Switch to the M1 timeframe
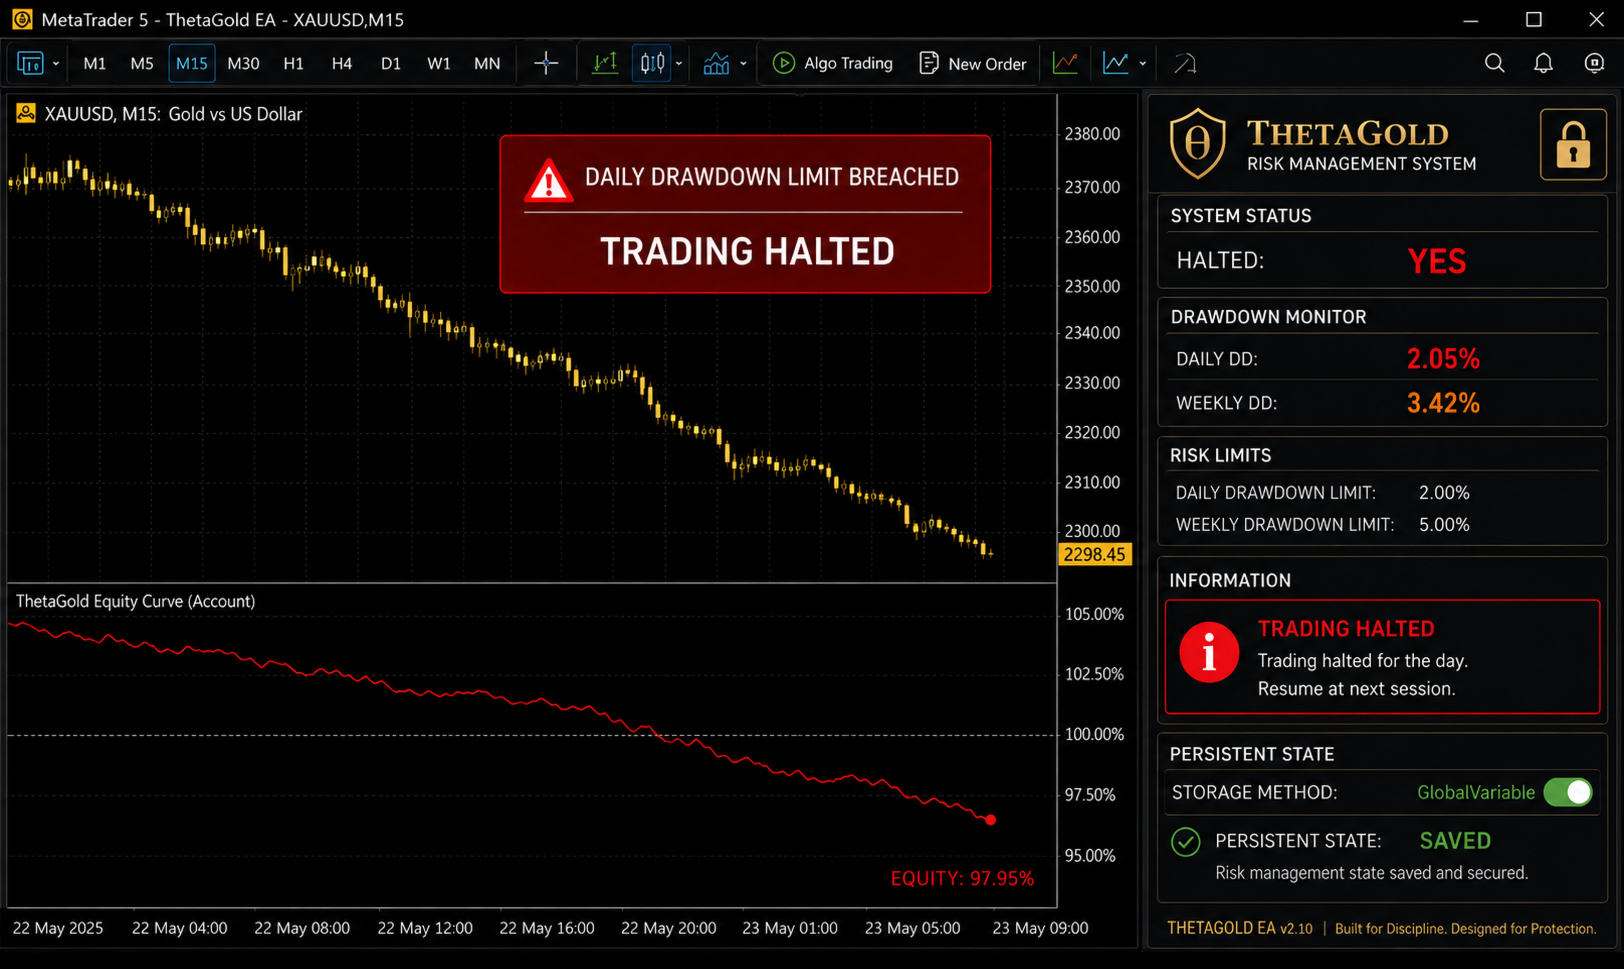1624x969 pixels. [x=95, y=64]
